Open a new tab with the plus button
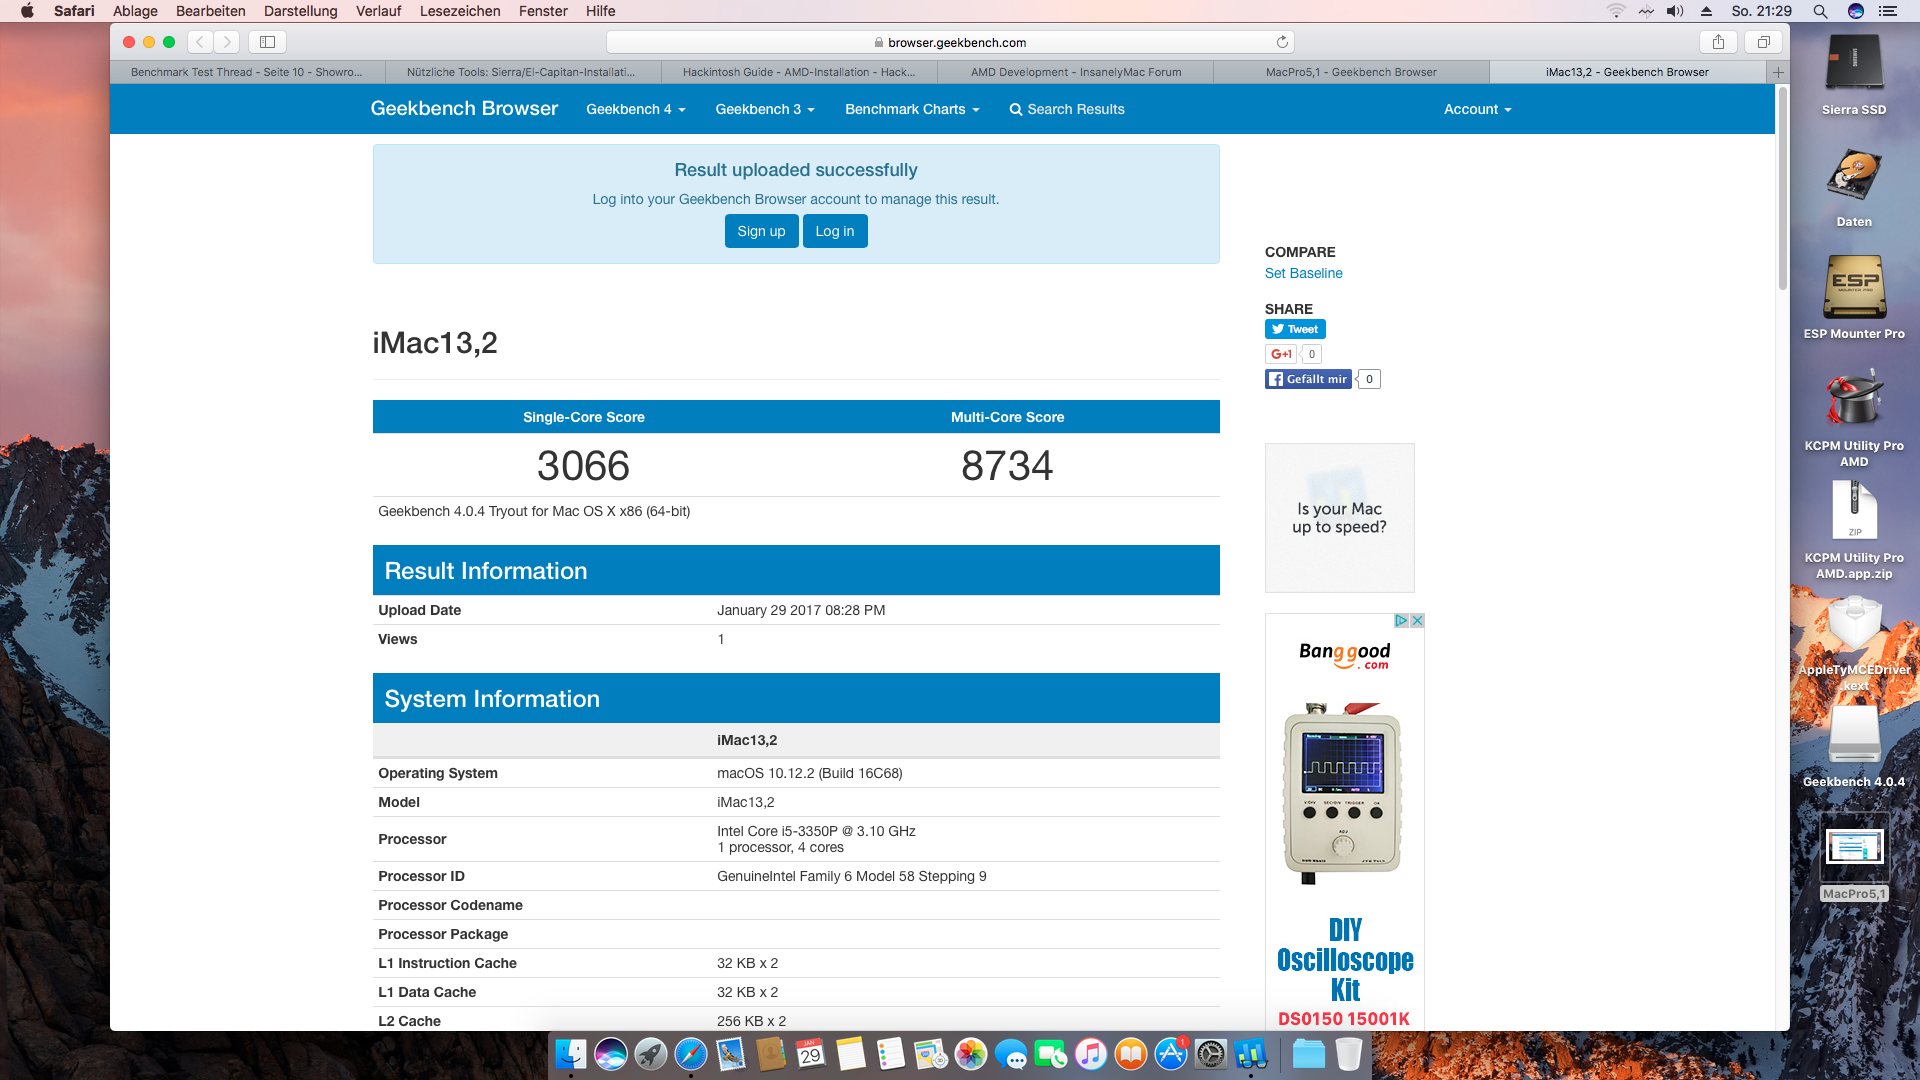The width and height of the screenshot is (1920, 1080). pyautogui.click(x=1778, y=72)
